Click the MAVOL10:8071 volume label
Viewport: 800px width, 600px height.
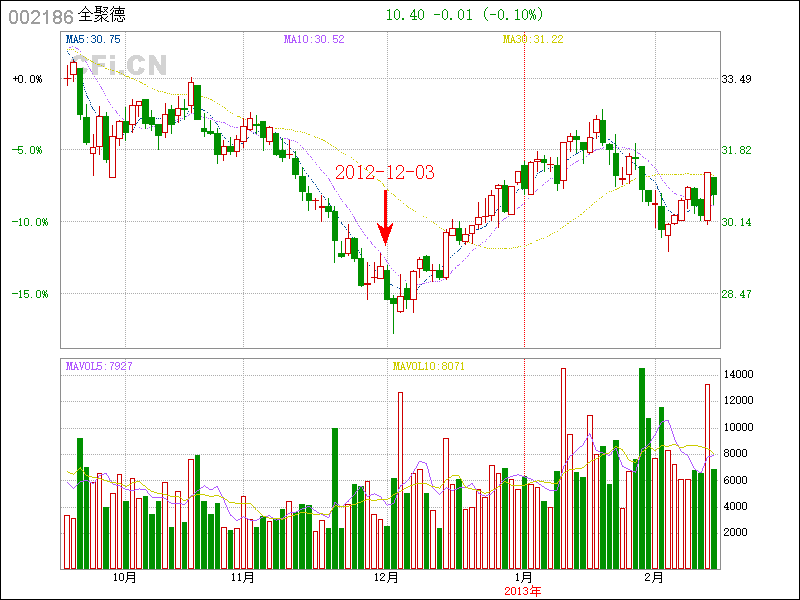pos(429,366)
